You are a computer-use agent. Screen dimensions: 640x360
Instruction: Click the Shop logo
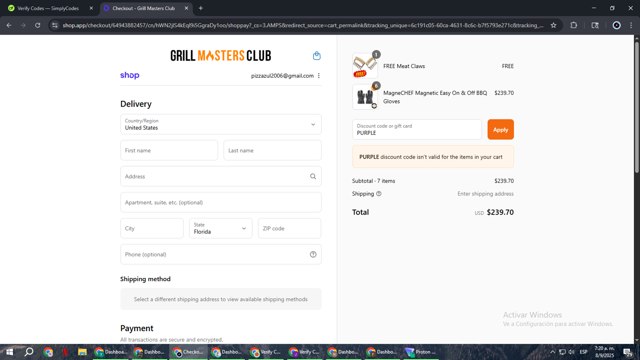[x=130, y=75]
